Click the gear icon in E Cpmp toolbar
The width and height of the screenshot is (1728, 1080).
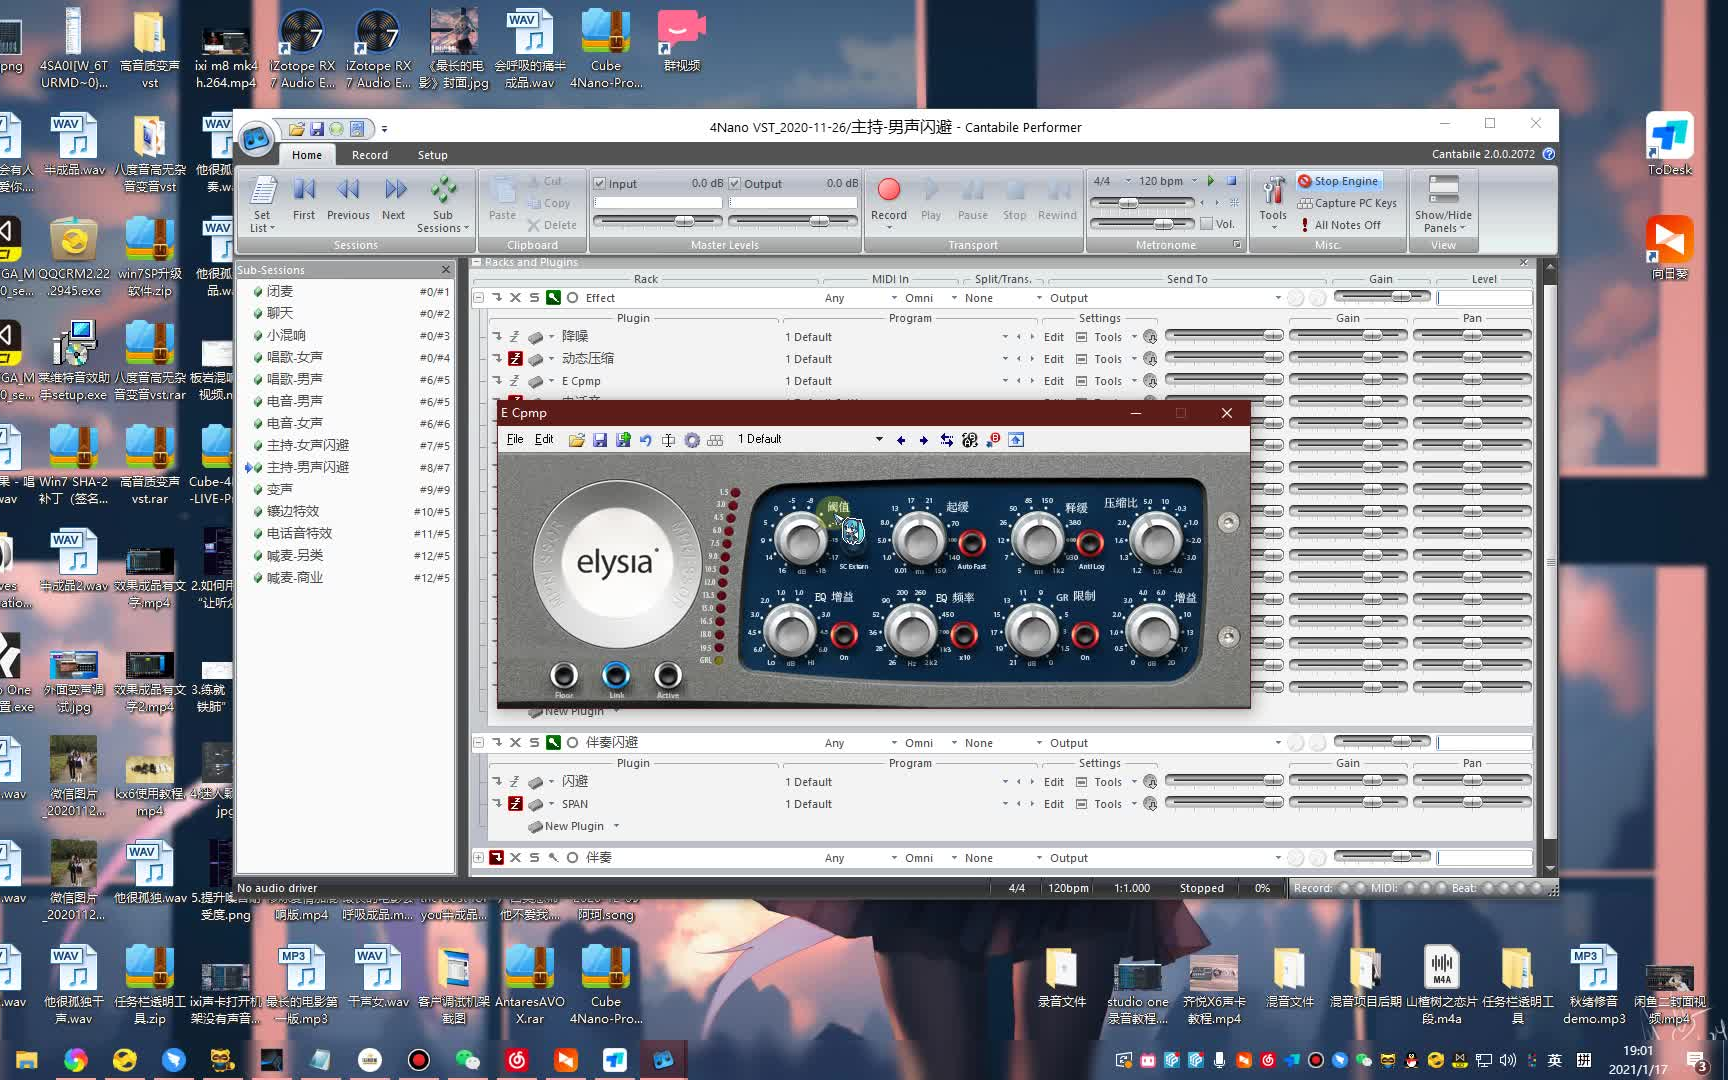pyautogui.click(x=692, y=440)
